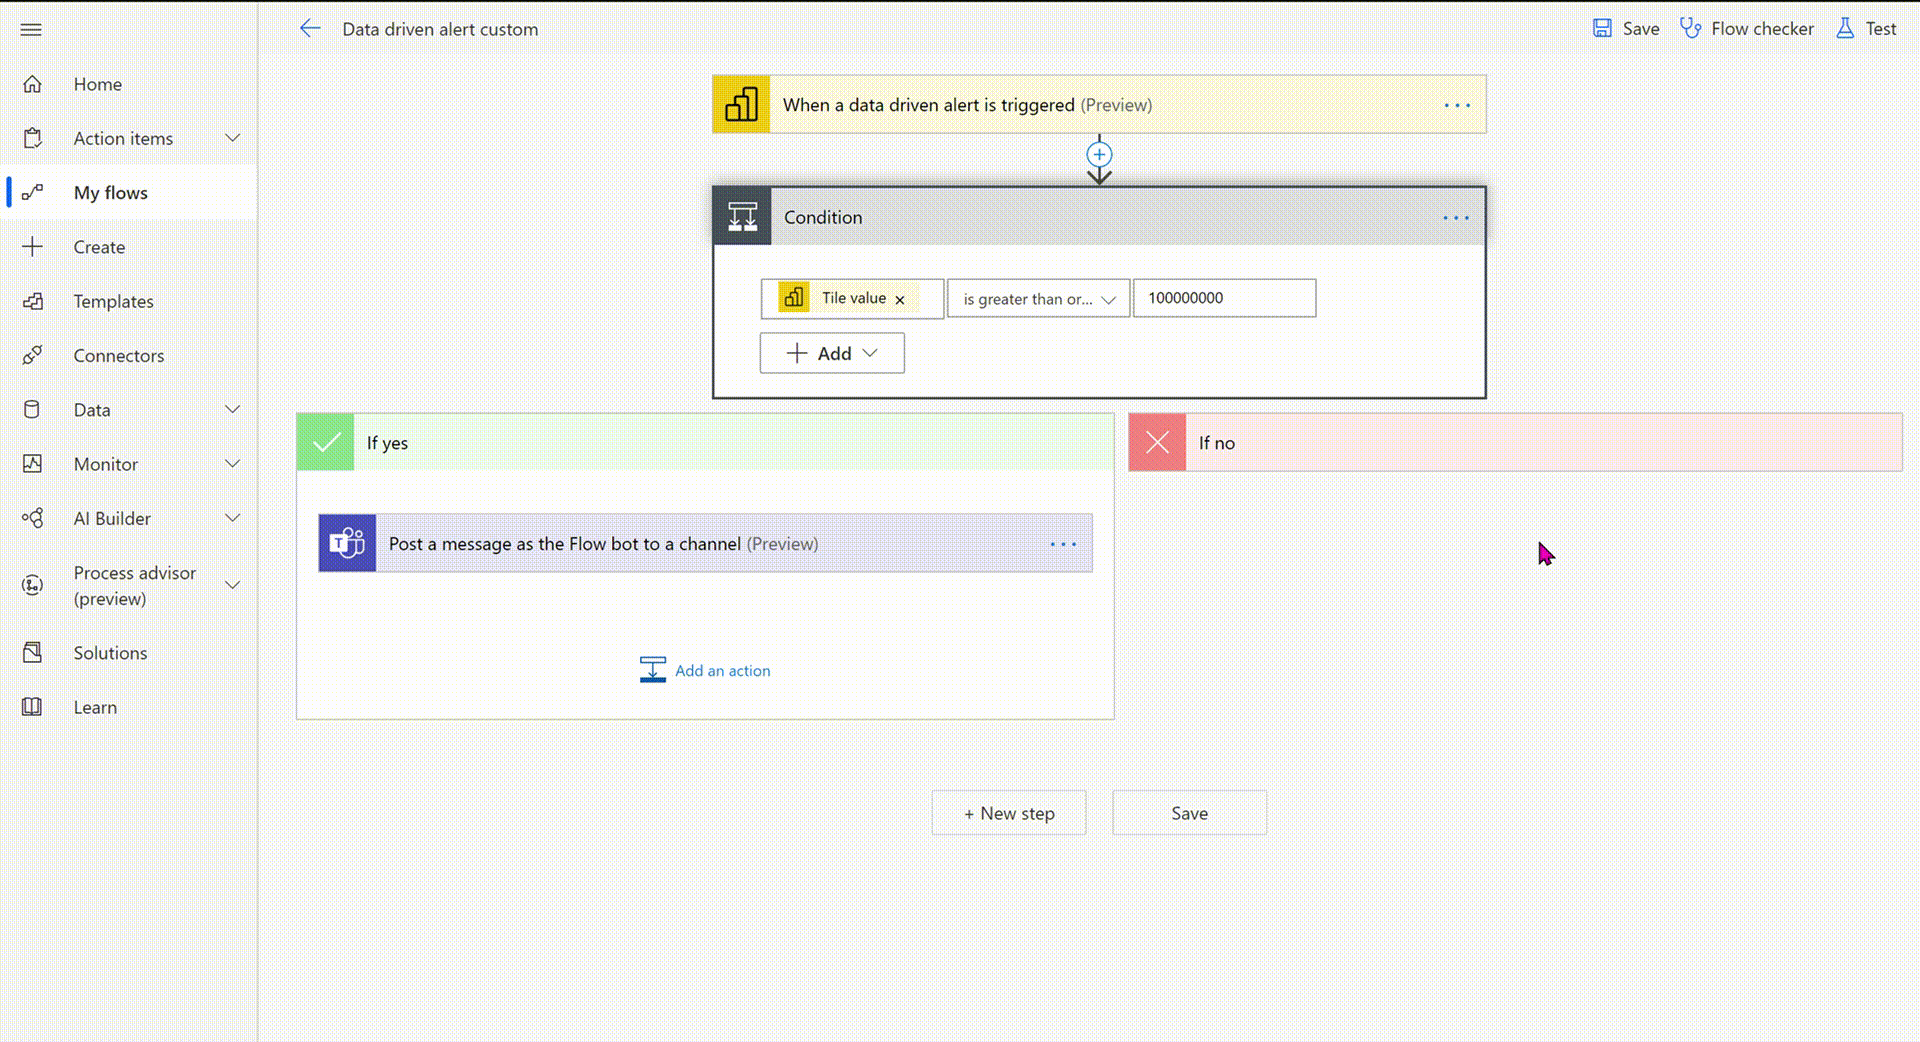
Task: Open the hamburger navigation menu
Action: (x=31, y=30)
